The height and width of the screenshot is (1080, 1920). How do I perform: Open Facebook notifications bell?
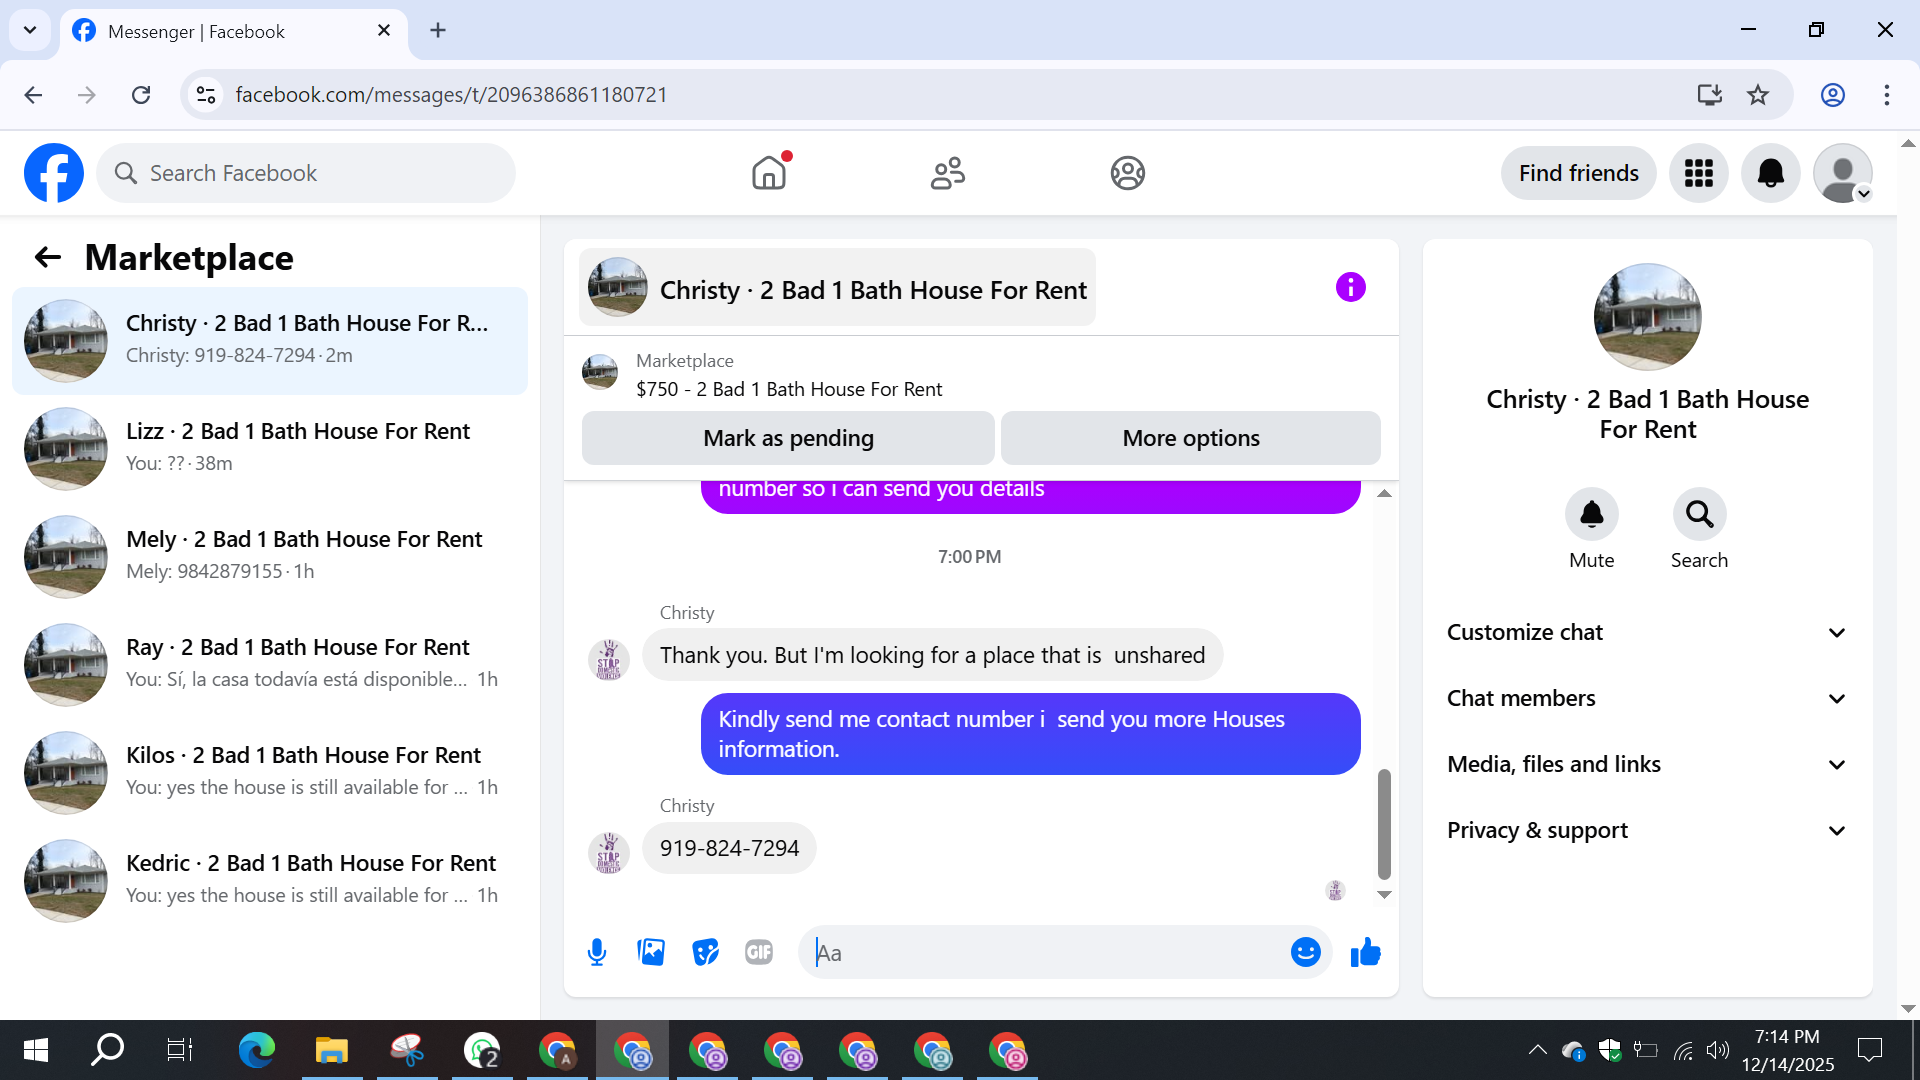tap(1770, 173)
